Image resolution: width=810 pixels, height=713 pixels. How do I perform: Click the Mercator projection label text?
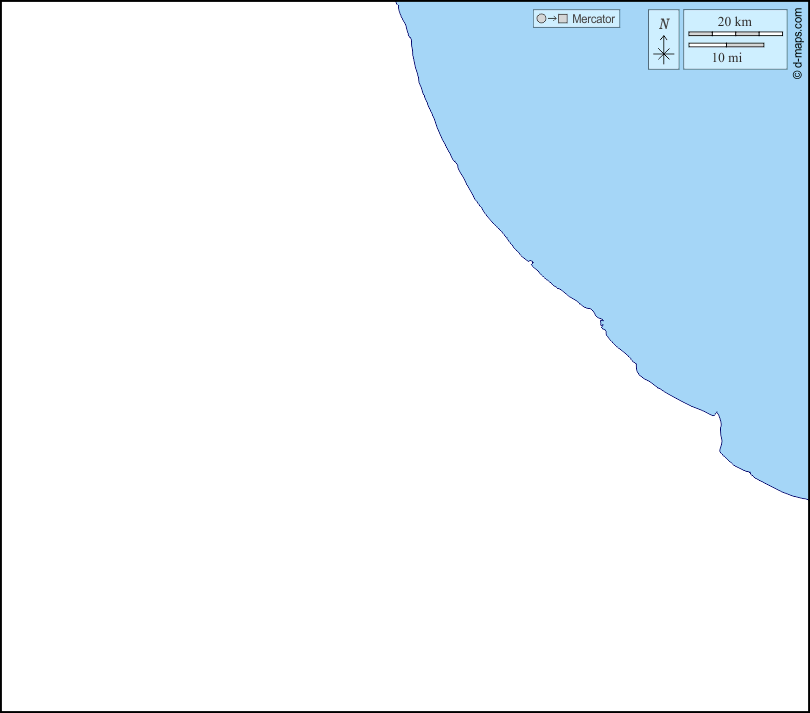pyautogui.click(x=593, y=19)
